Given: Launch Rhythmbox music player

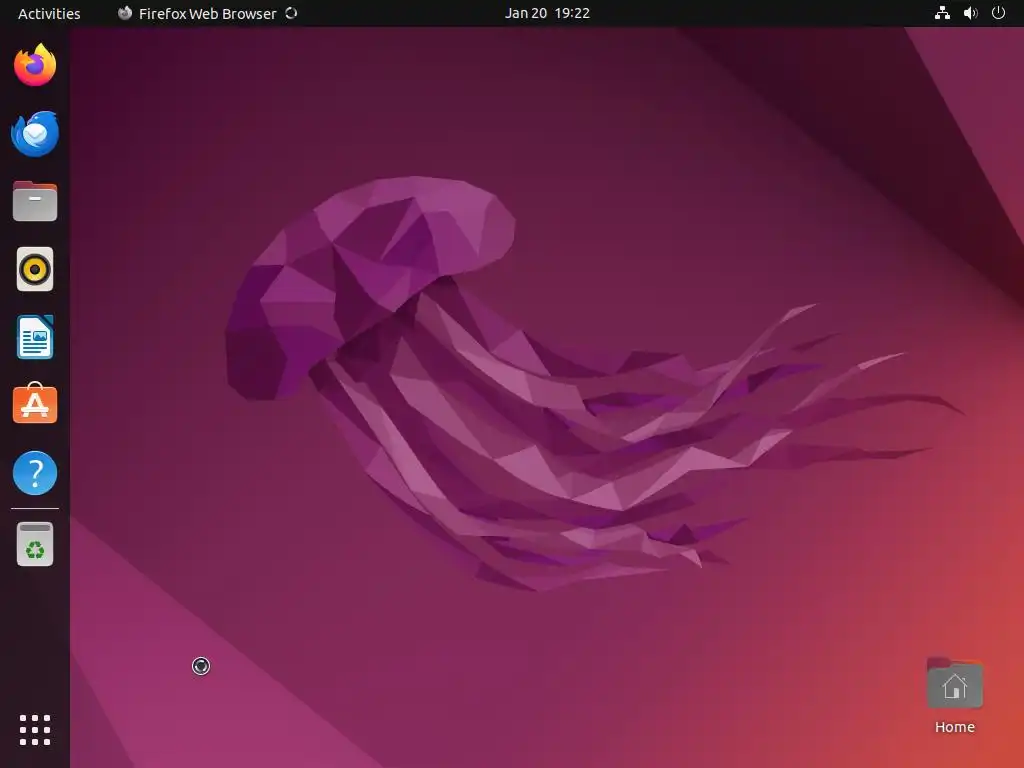Looking at the screenshot, I should click(35, 269).
